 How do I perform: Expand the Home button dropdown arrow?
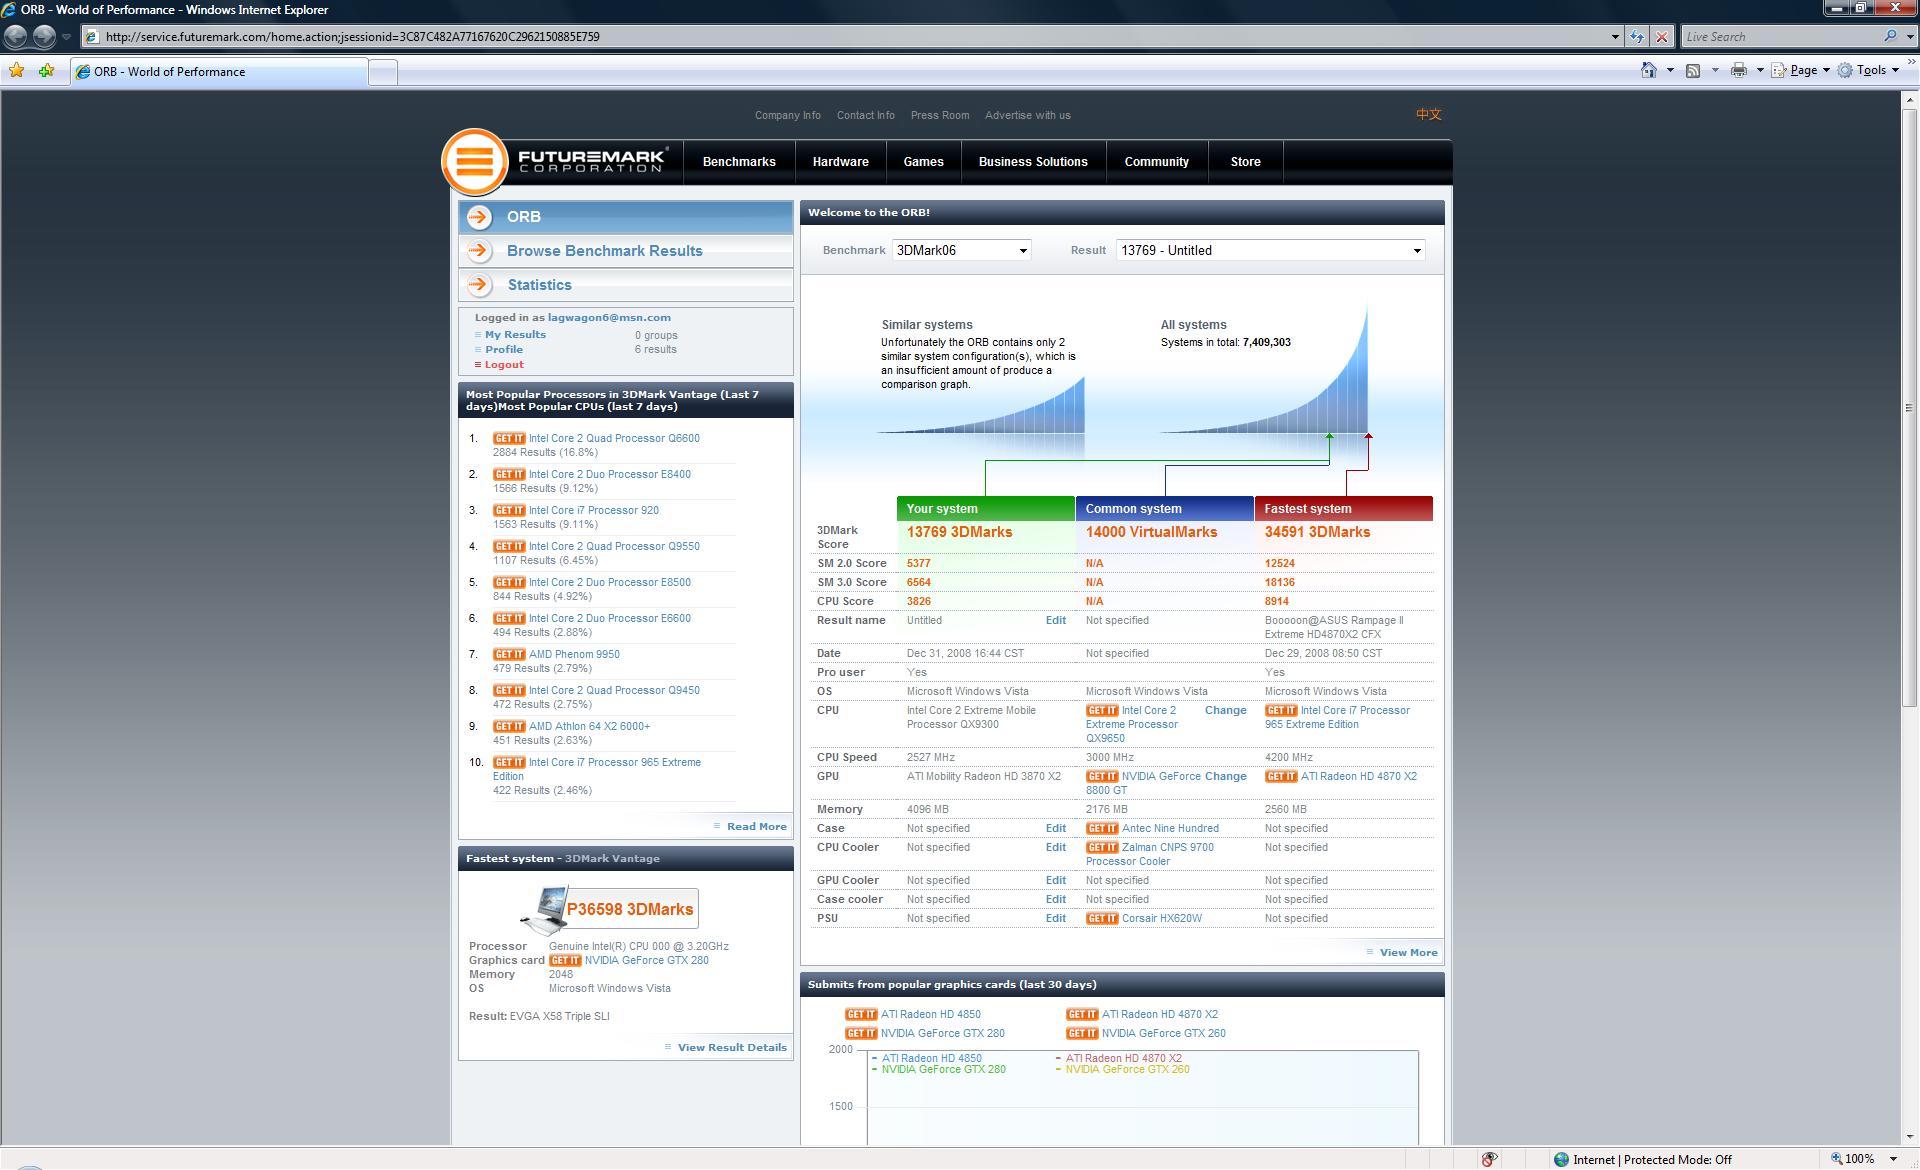[1670, 70]
